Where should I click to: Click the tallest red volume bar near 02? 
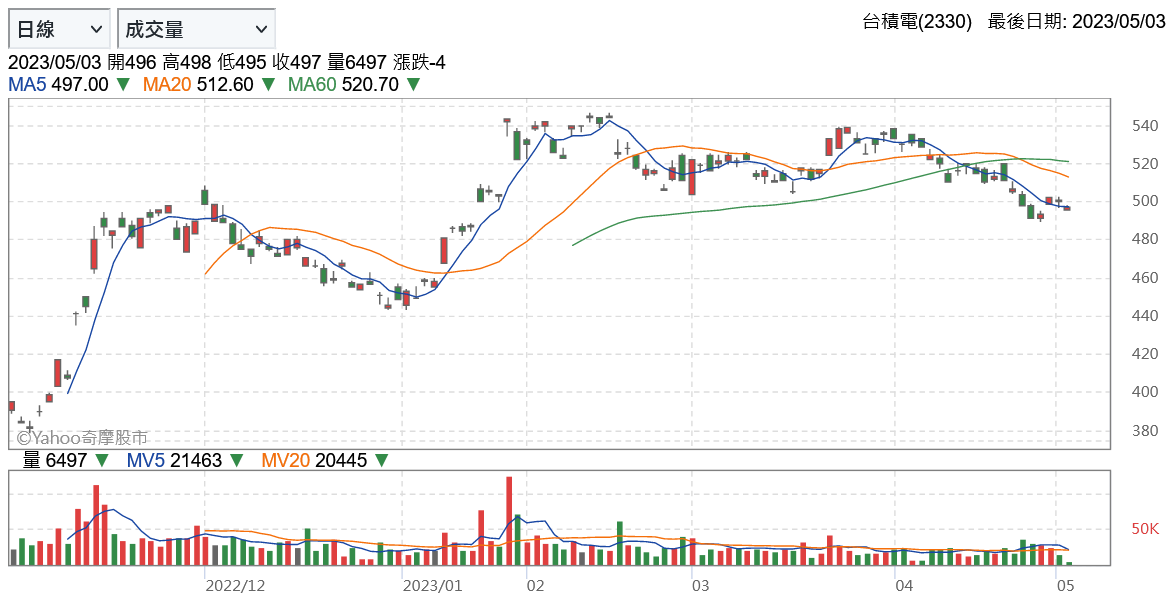click(509, 521)
